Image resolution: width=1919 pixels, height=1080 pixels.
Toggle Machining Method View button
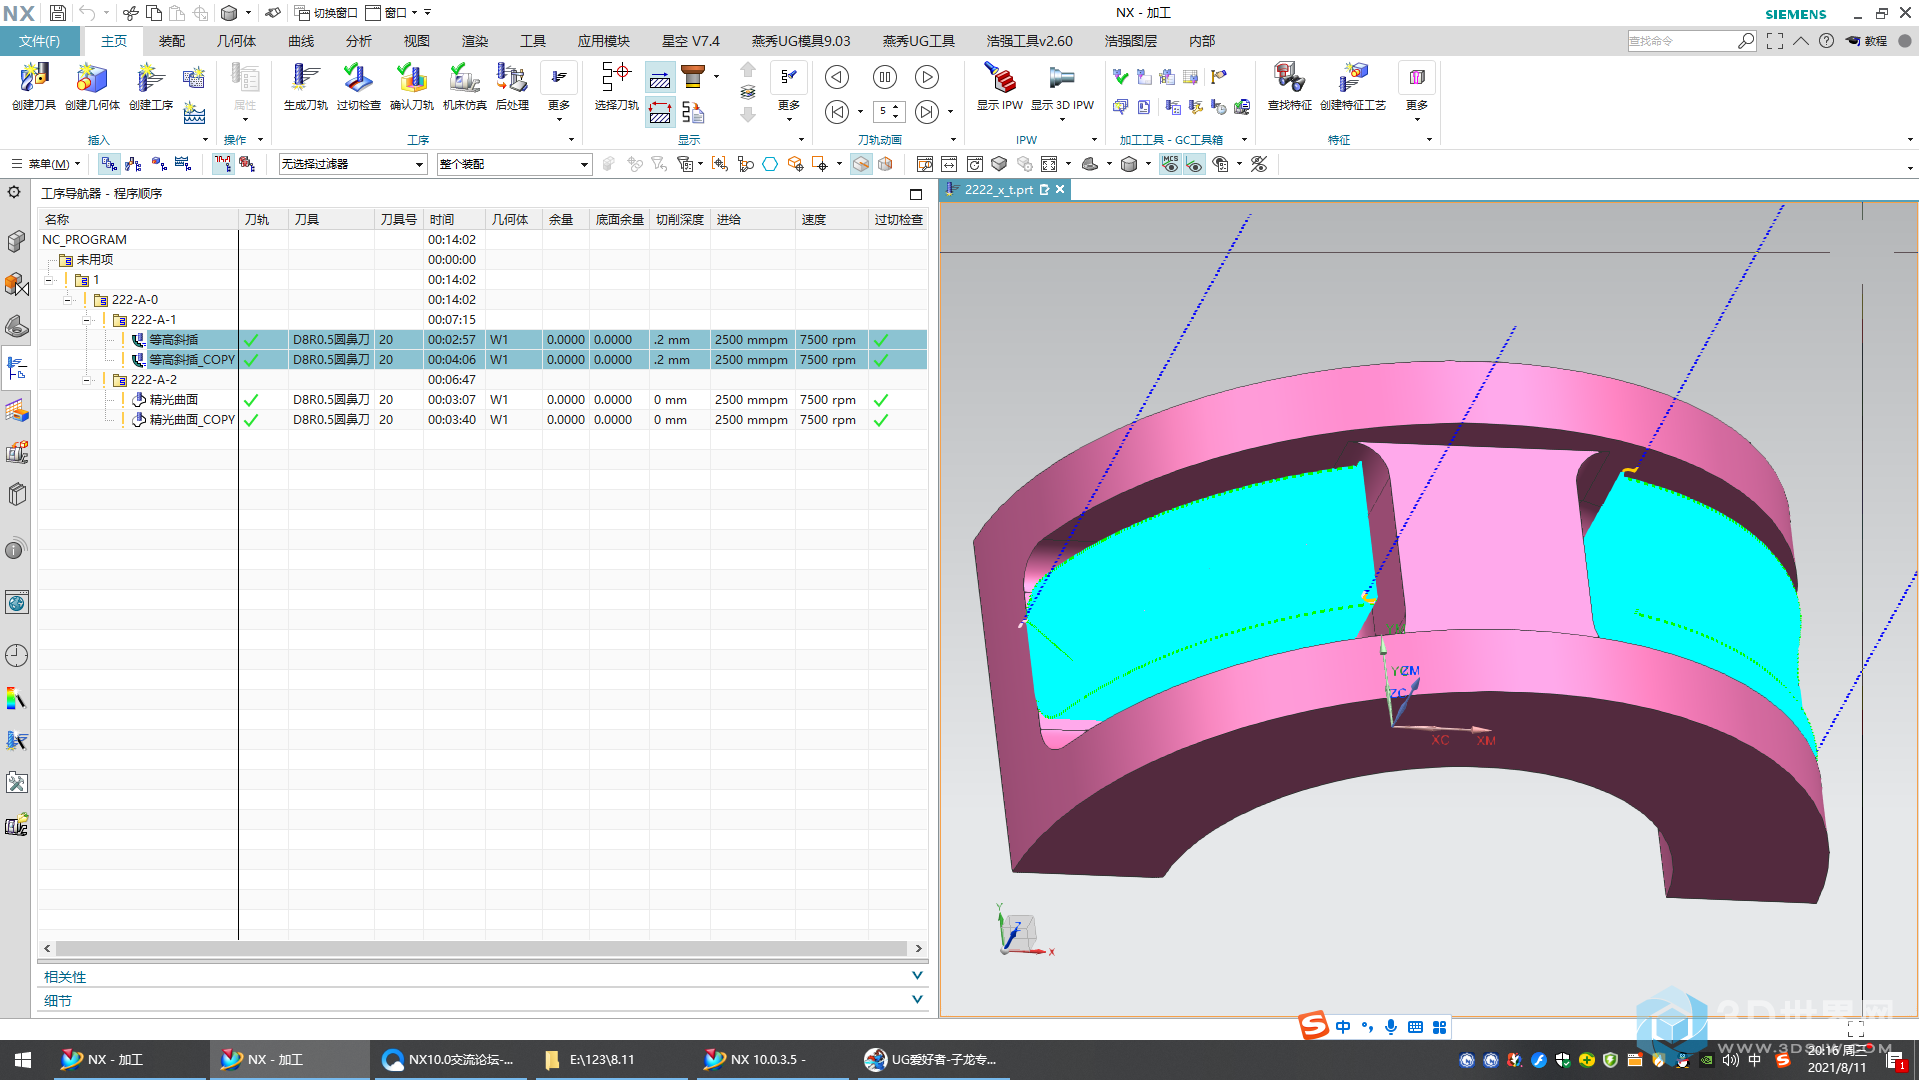pyautogui.click(x=183, y=164)
